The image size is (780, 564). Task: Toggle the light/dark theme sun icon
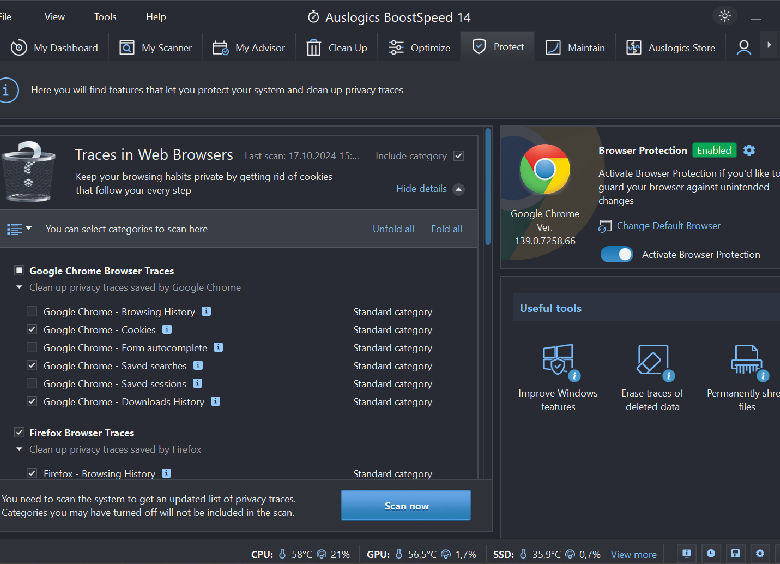tap(725, 16)
